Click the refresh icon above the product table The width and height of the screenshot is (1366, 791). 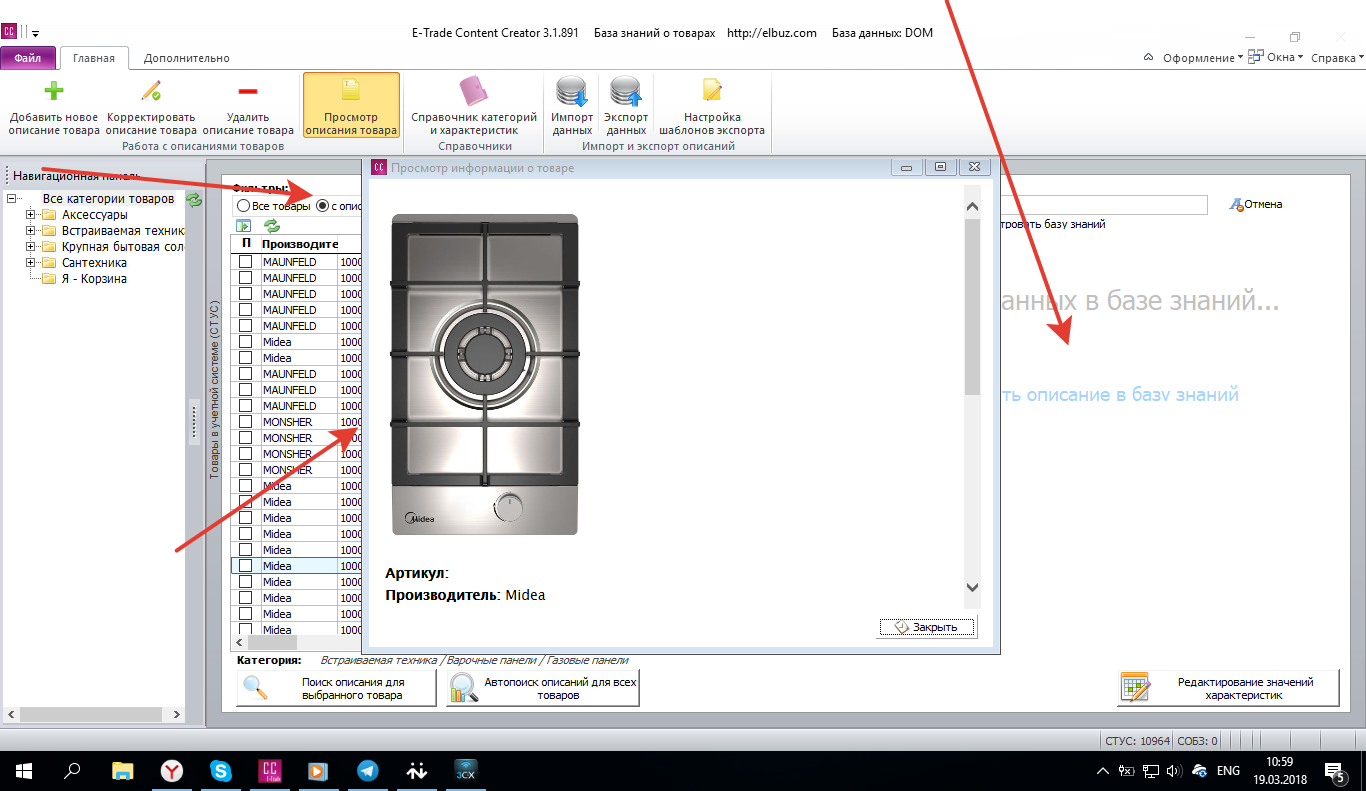272,227
